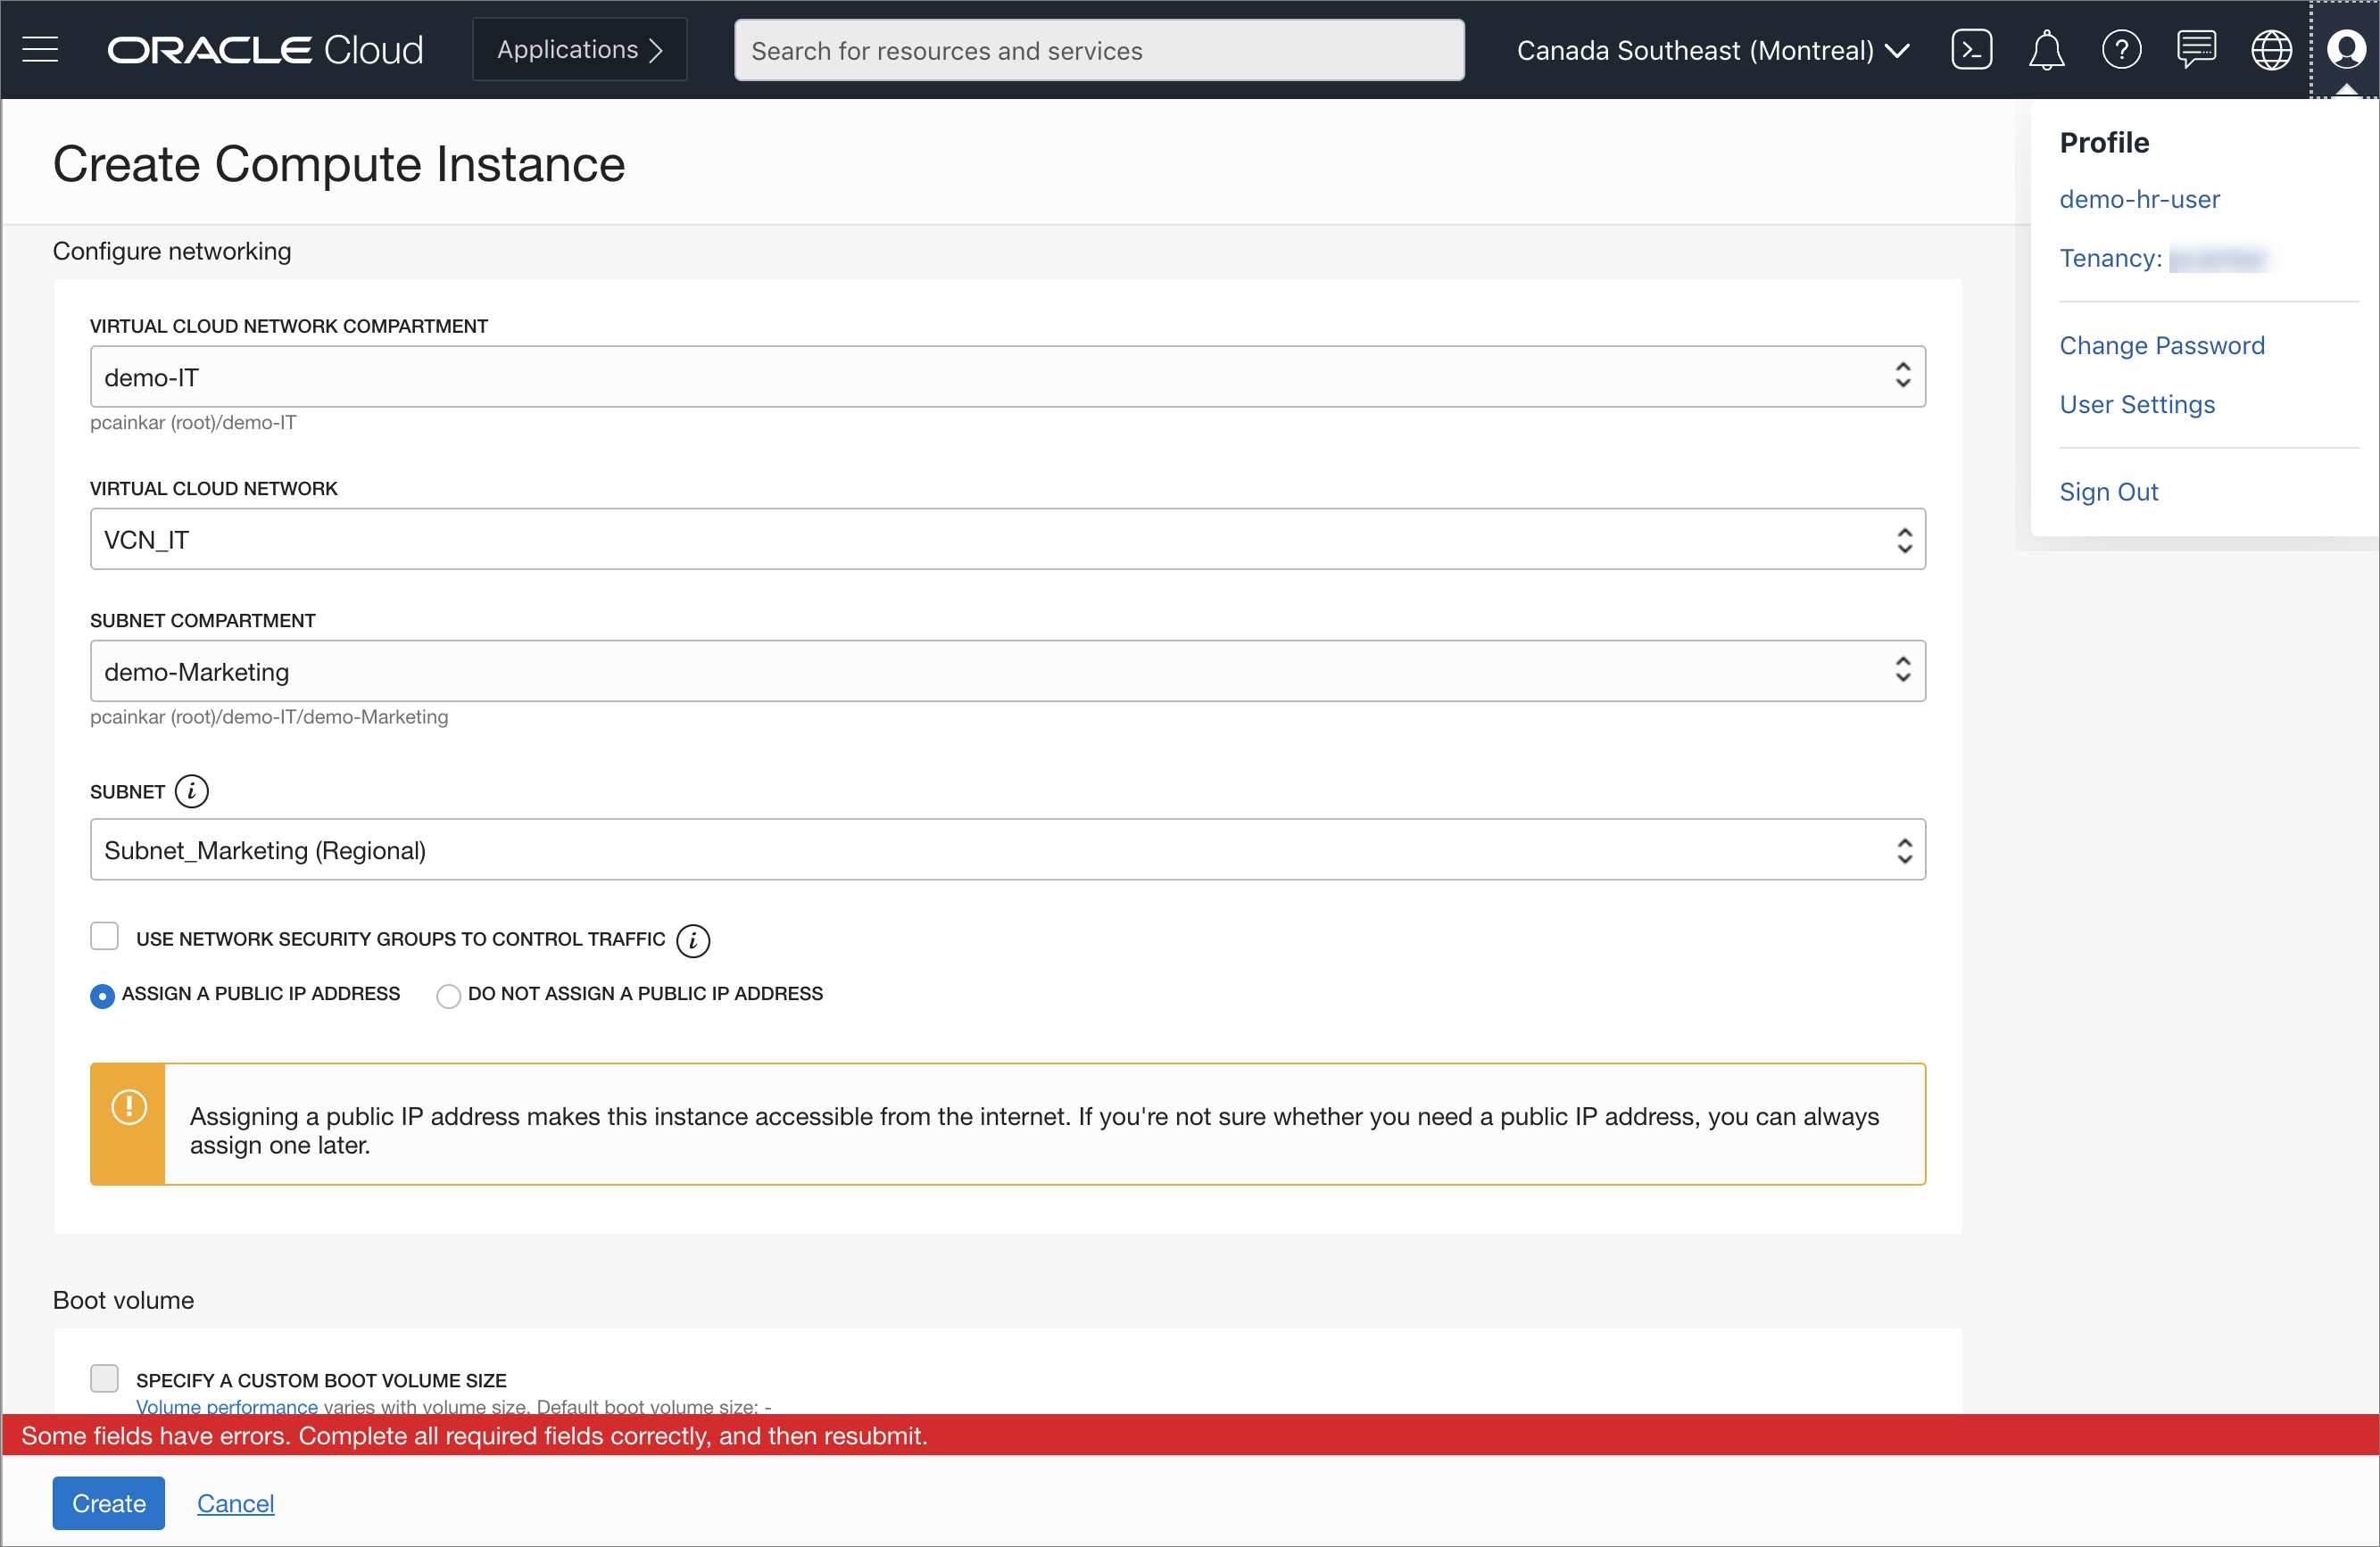
Task: Check specify custom boot volume size
Action: (104, 1379)
